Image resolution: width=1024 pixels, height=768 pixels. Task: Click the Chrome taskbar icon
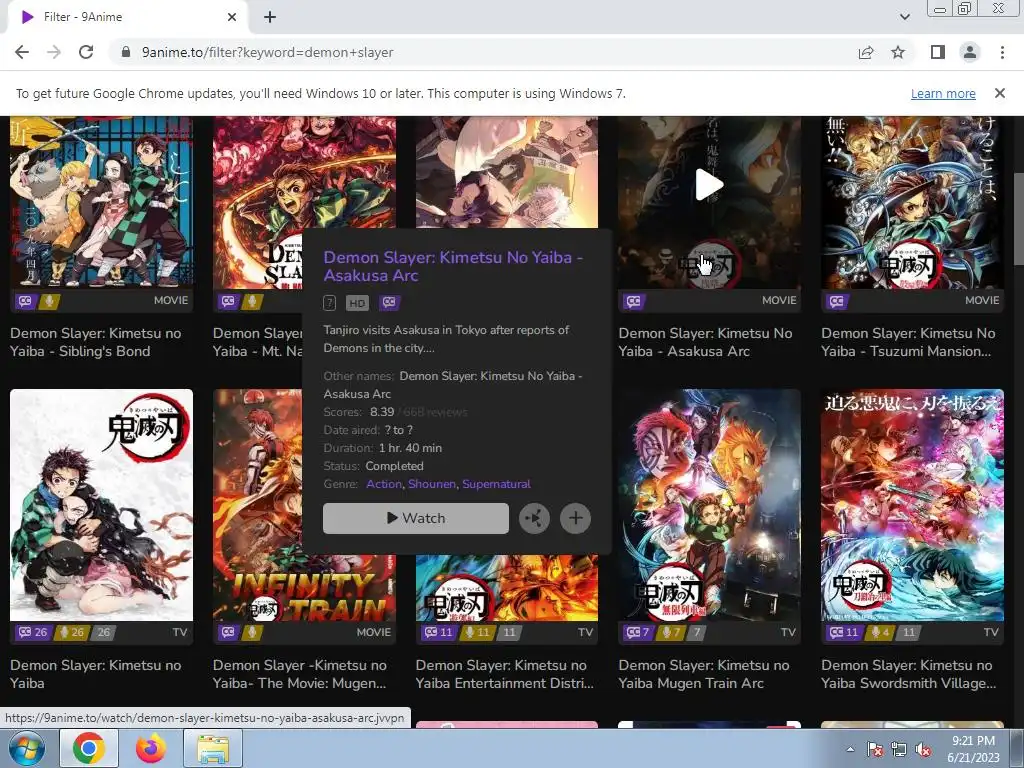tap(89, 748)
